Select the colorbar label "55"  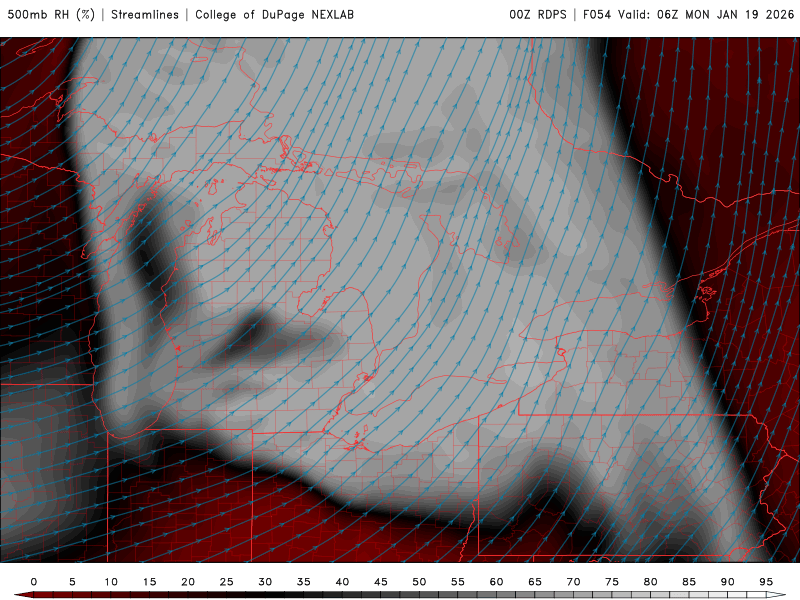(x=458, y=582)
